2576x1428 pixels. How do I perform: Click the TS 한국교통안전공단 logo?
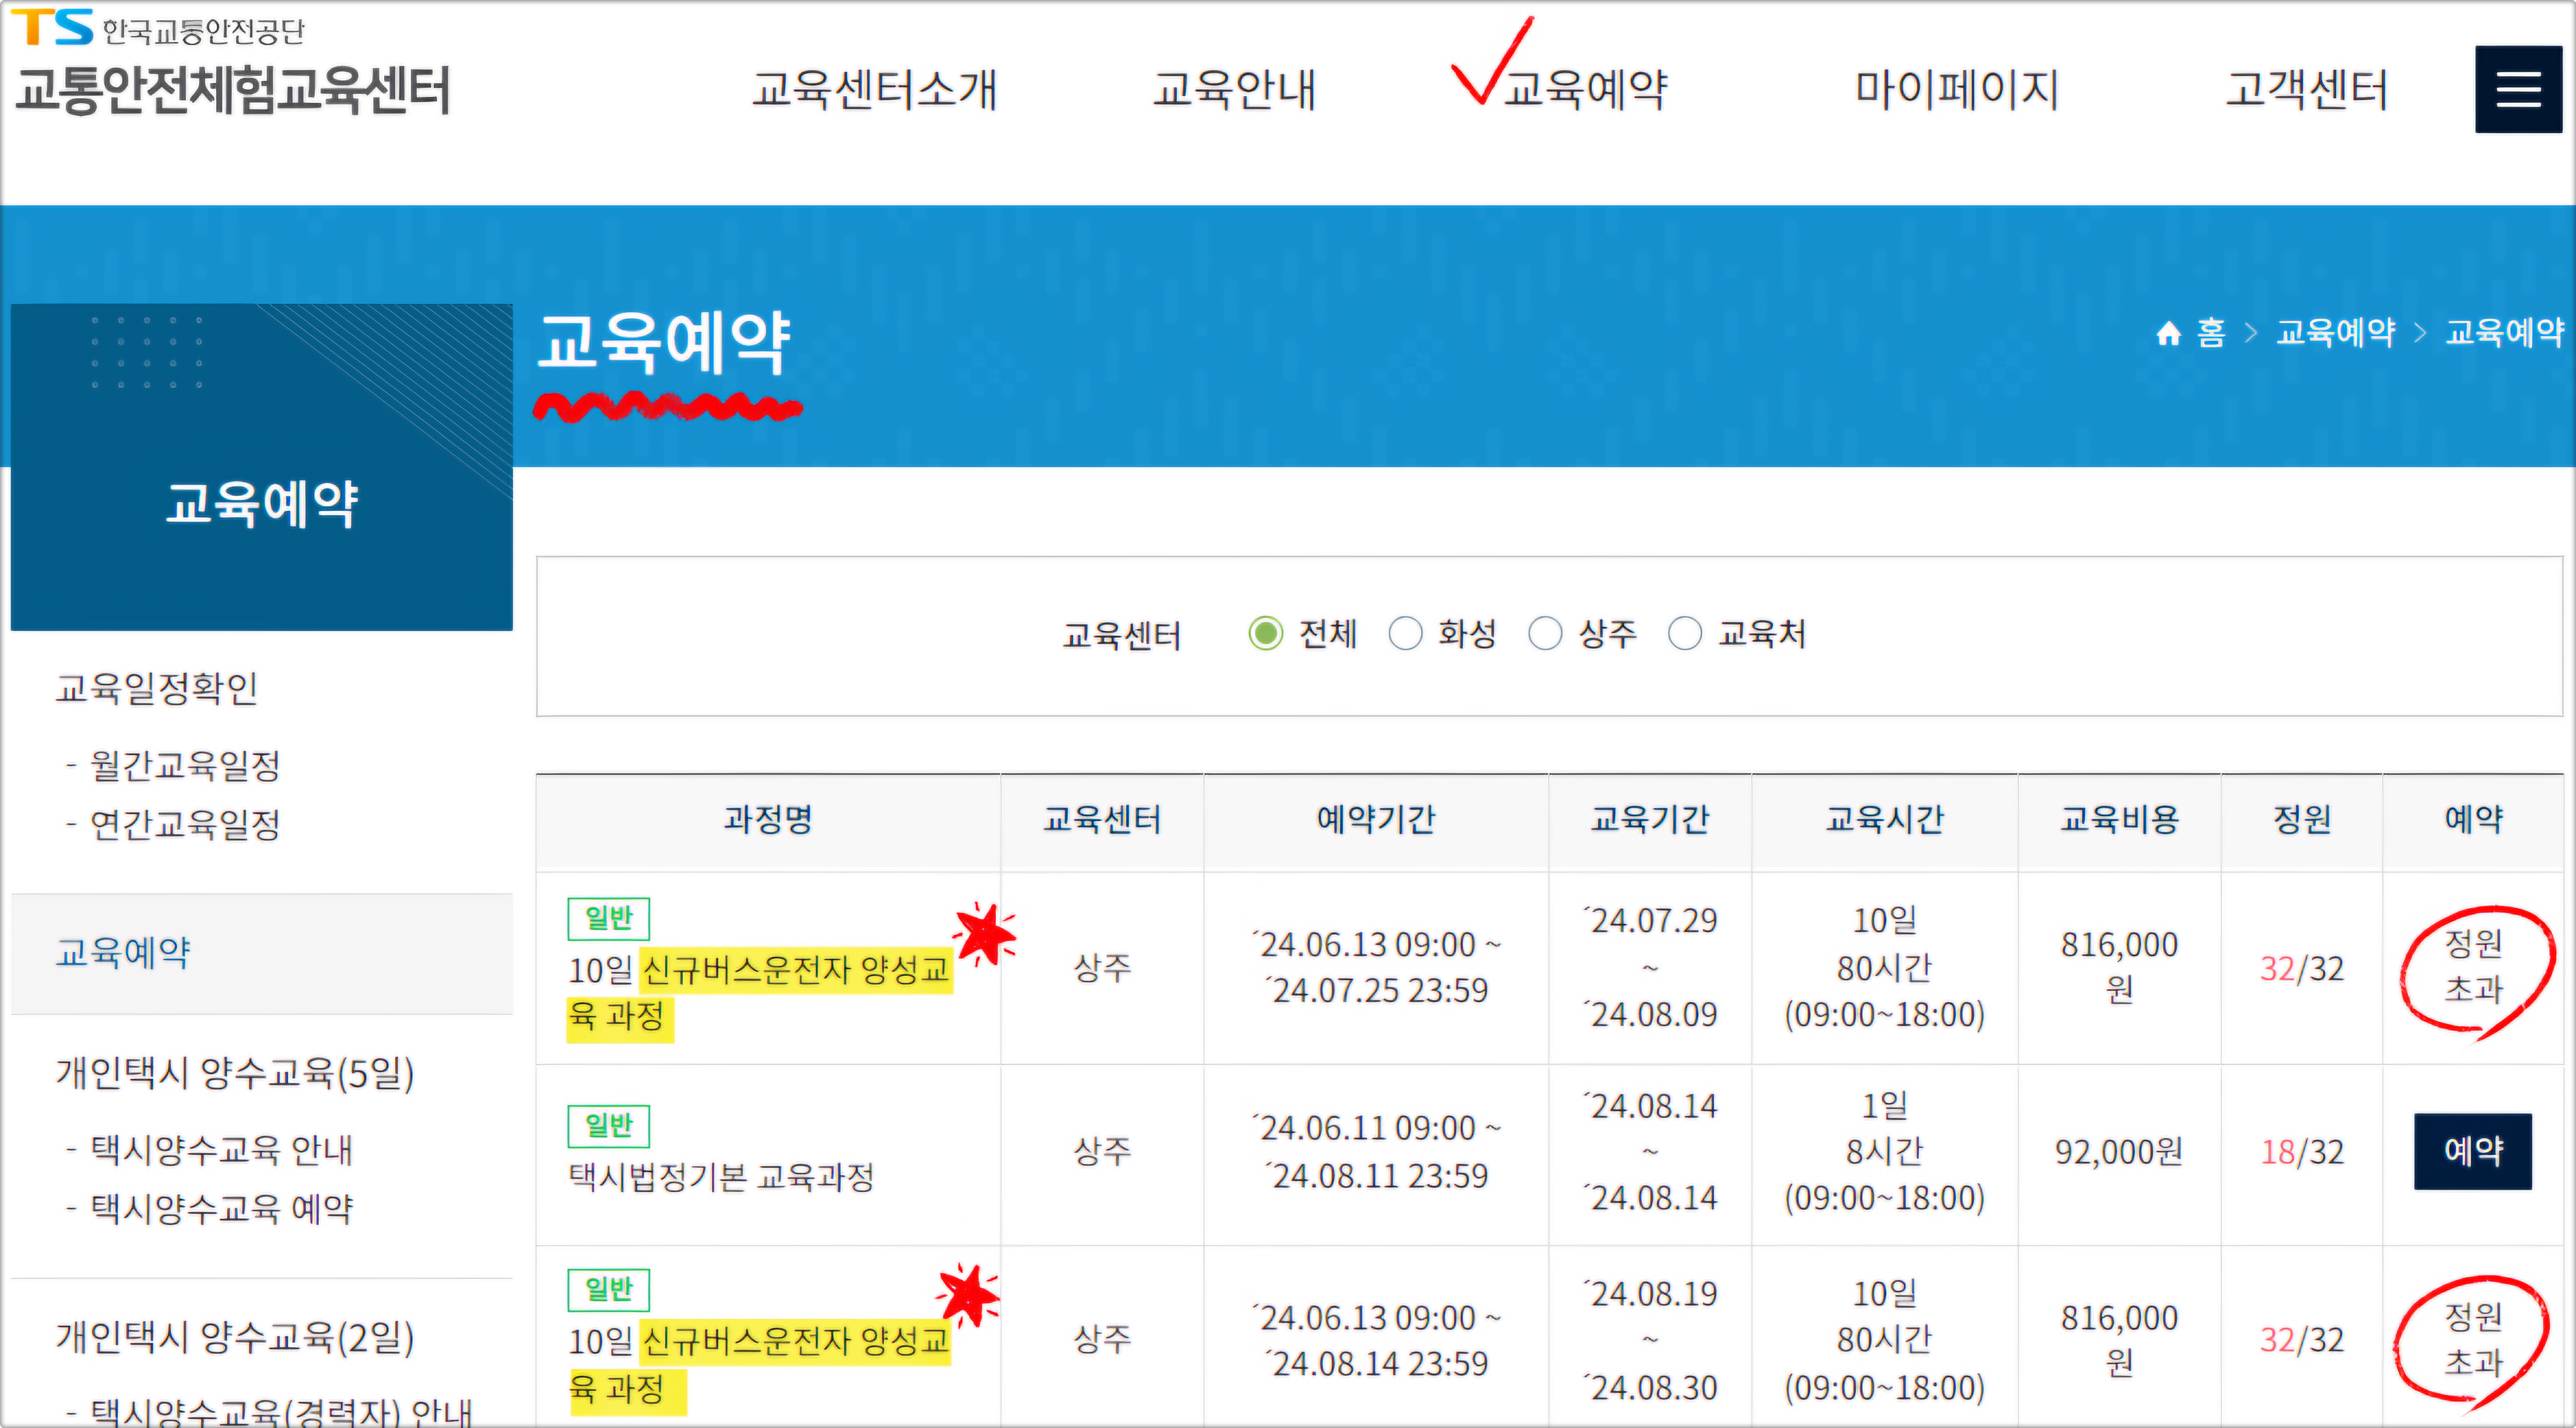(157, 28)
